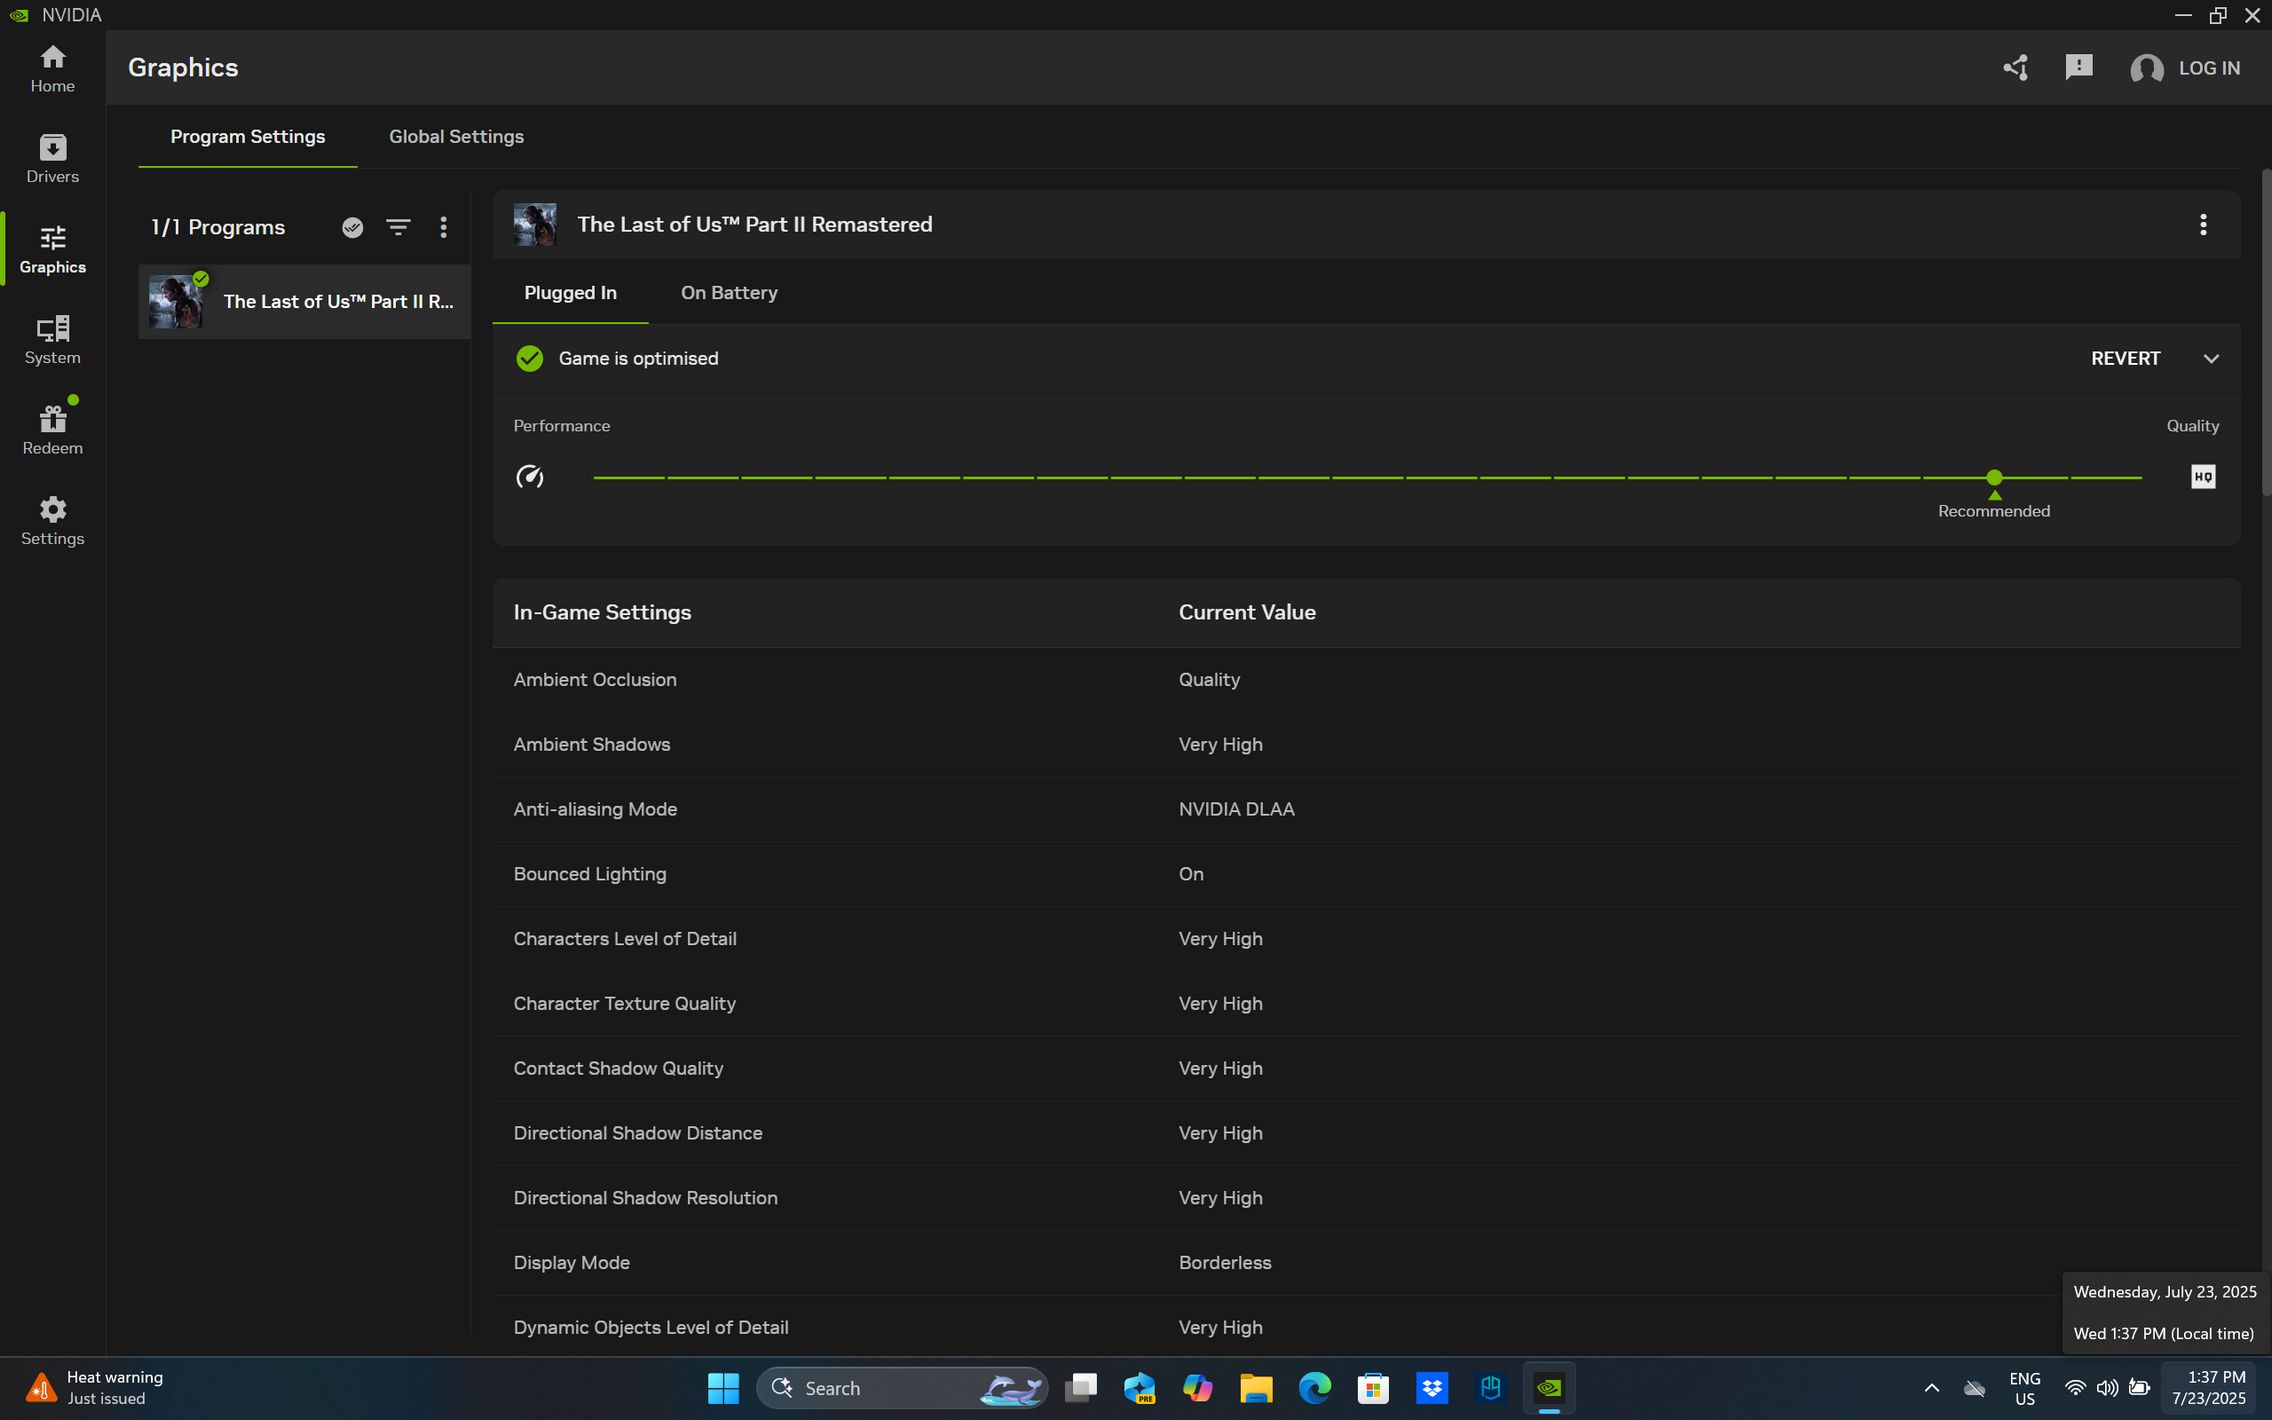Open Wi-Fi network tray icon
Viewport: 2272px width, 1420px height.
[2075, 1388]
